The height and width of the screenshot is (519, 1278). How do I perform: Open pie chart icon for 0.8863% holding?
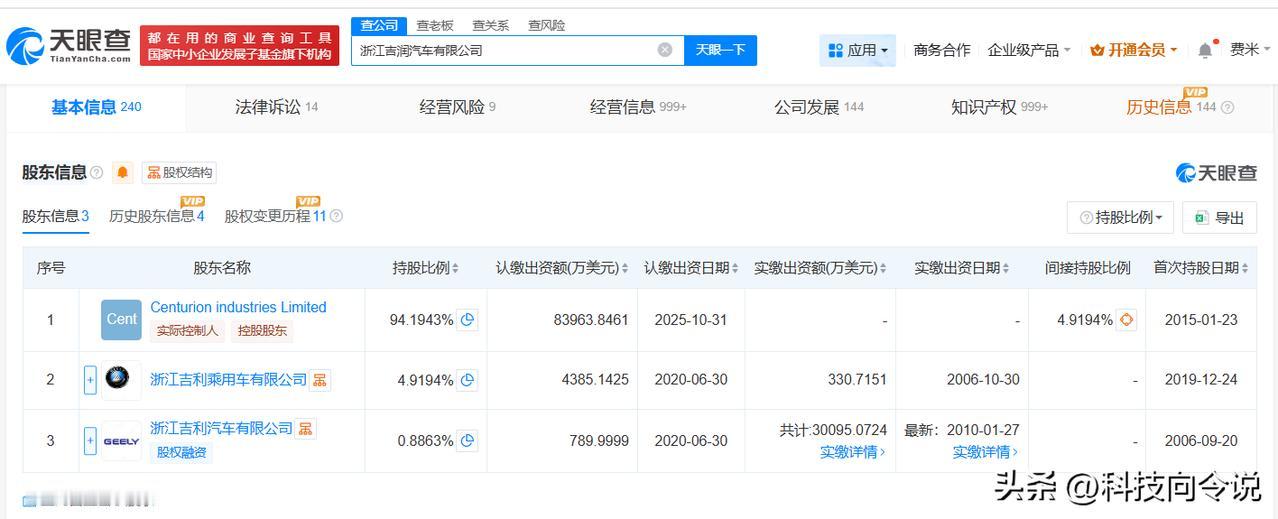point(467,440)
